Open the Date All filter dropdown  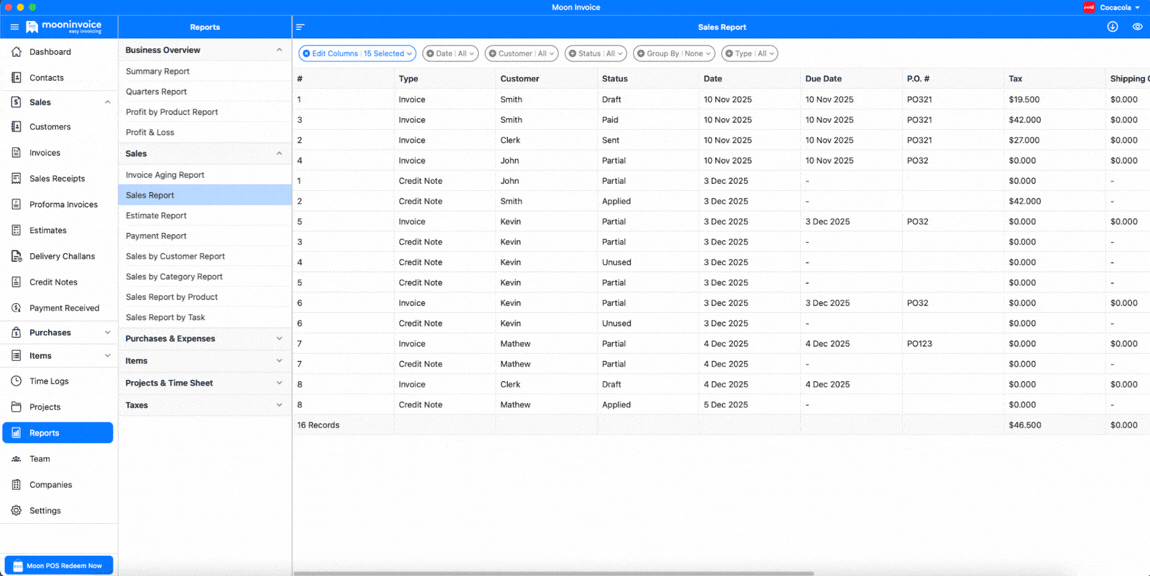(x=450, y=53)
